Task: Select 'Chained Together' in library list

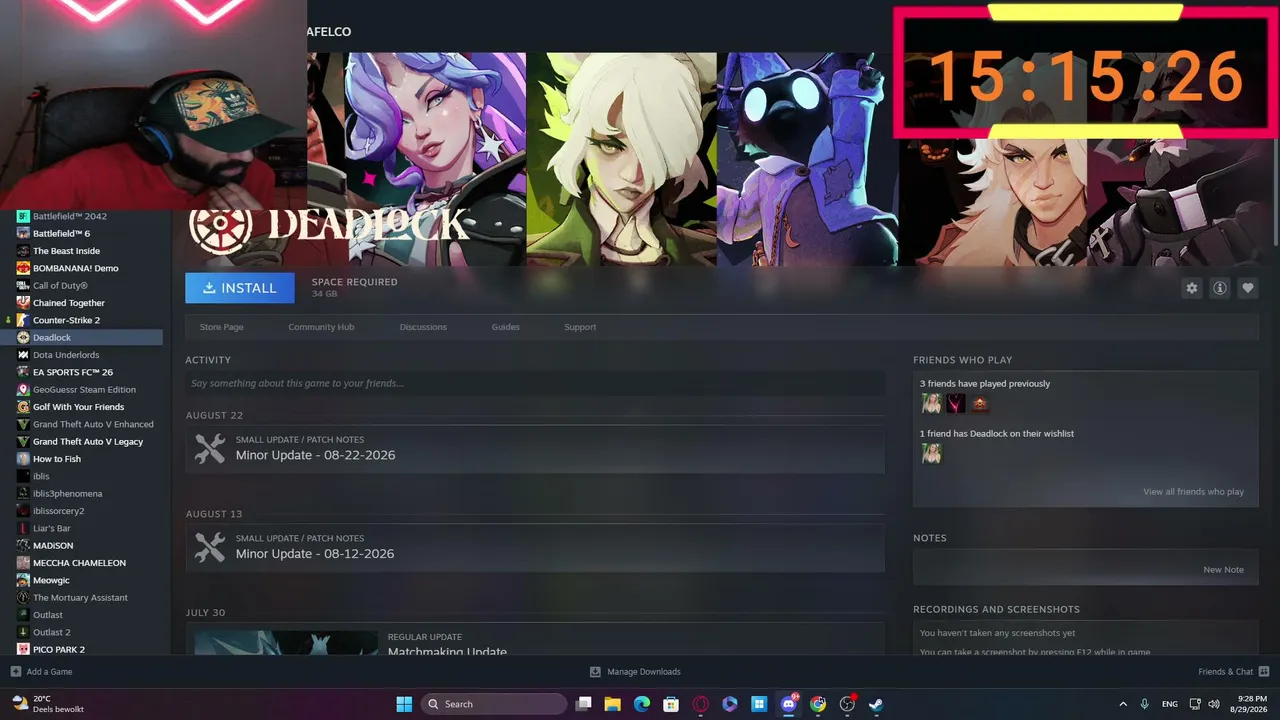Action: 69,303
